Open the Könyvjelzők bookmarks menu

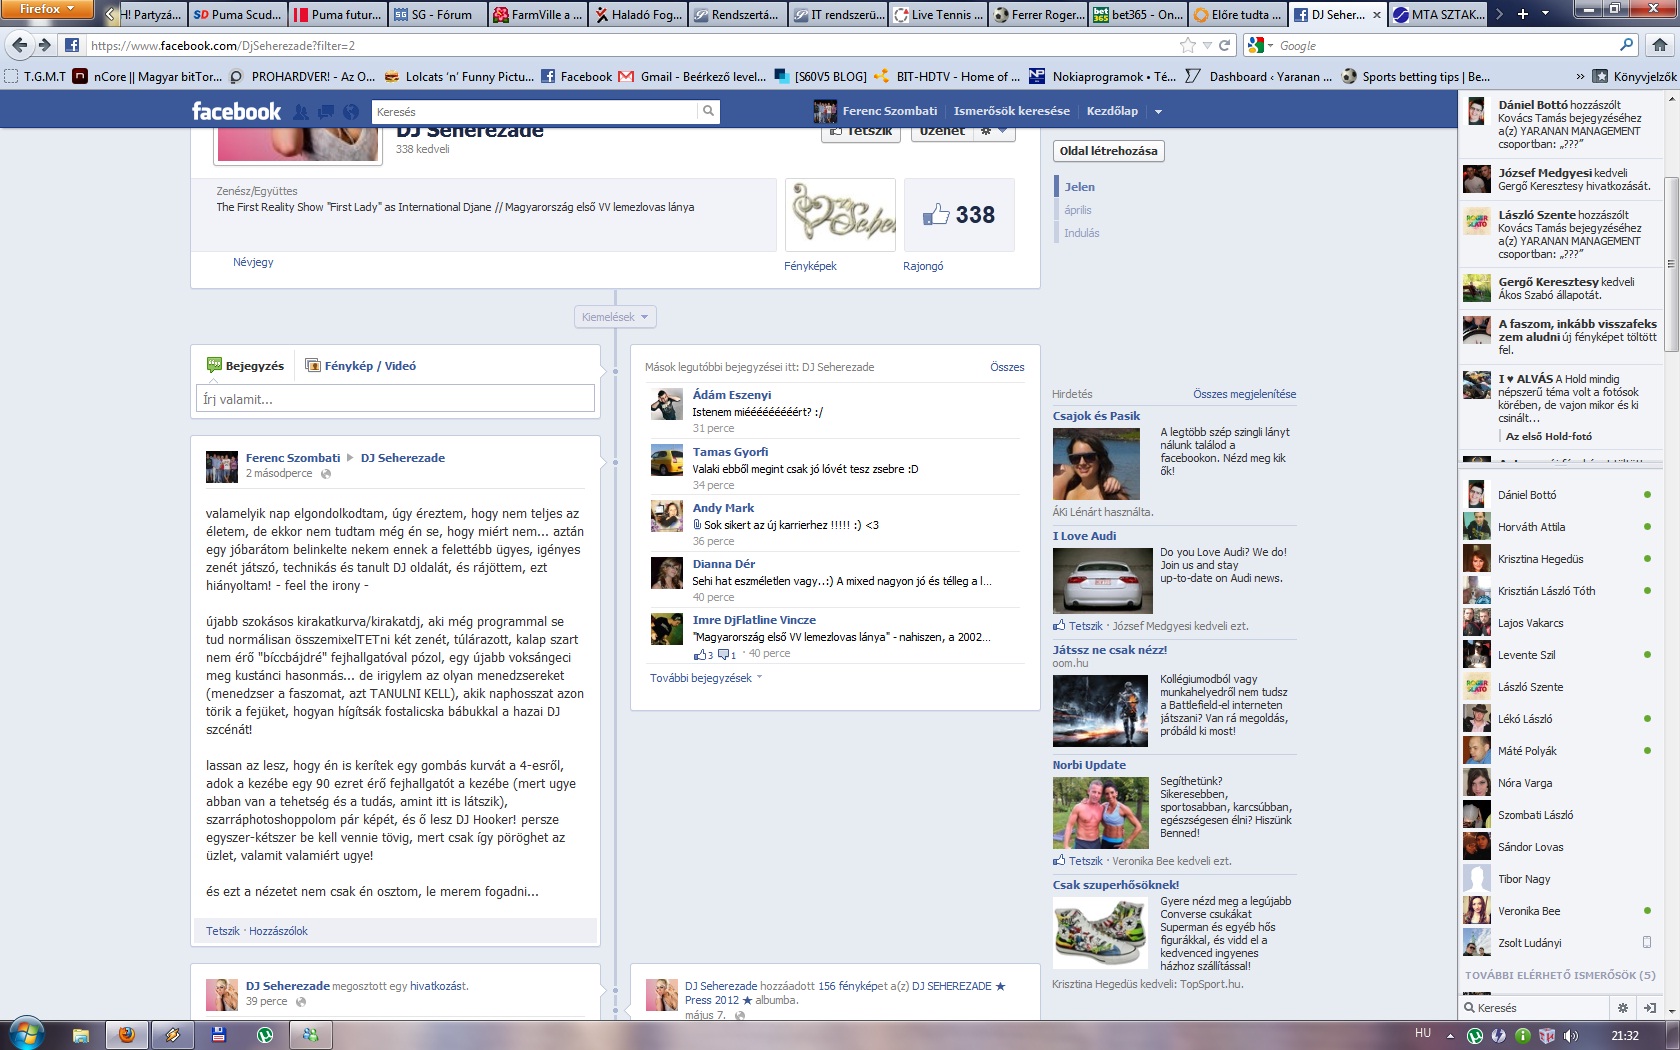1635,76
